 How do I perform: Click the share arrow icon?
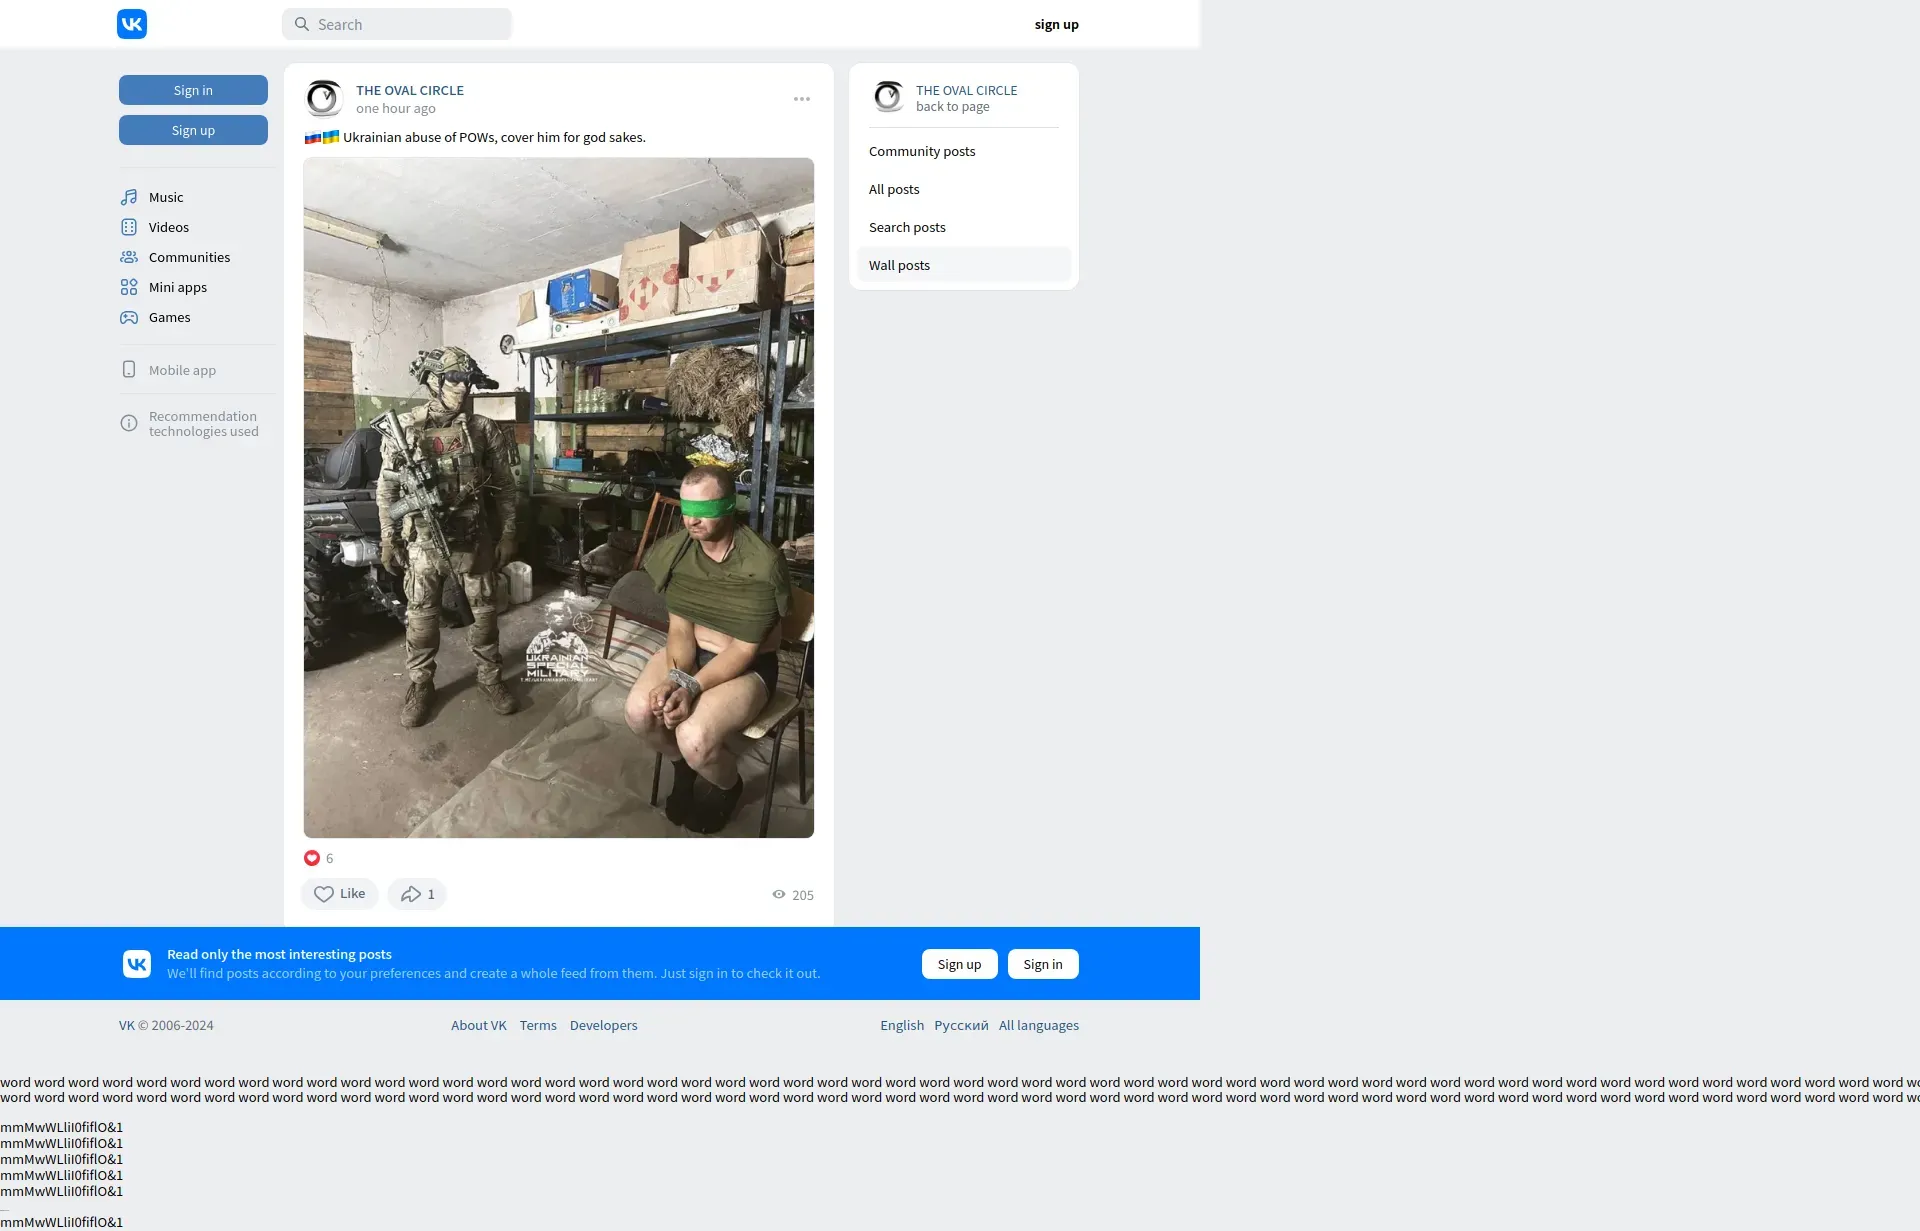point(411,894)
